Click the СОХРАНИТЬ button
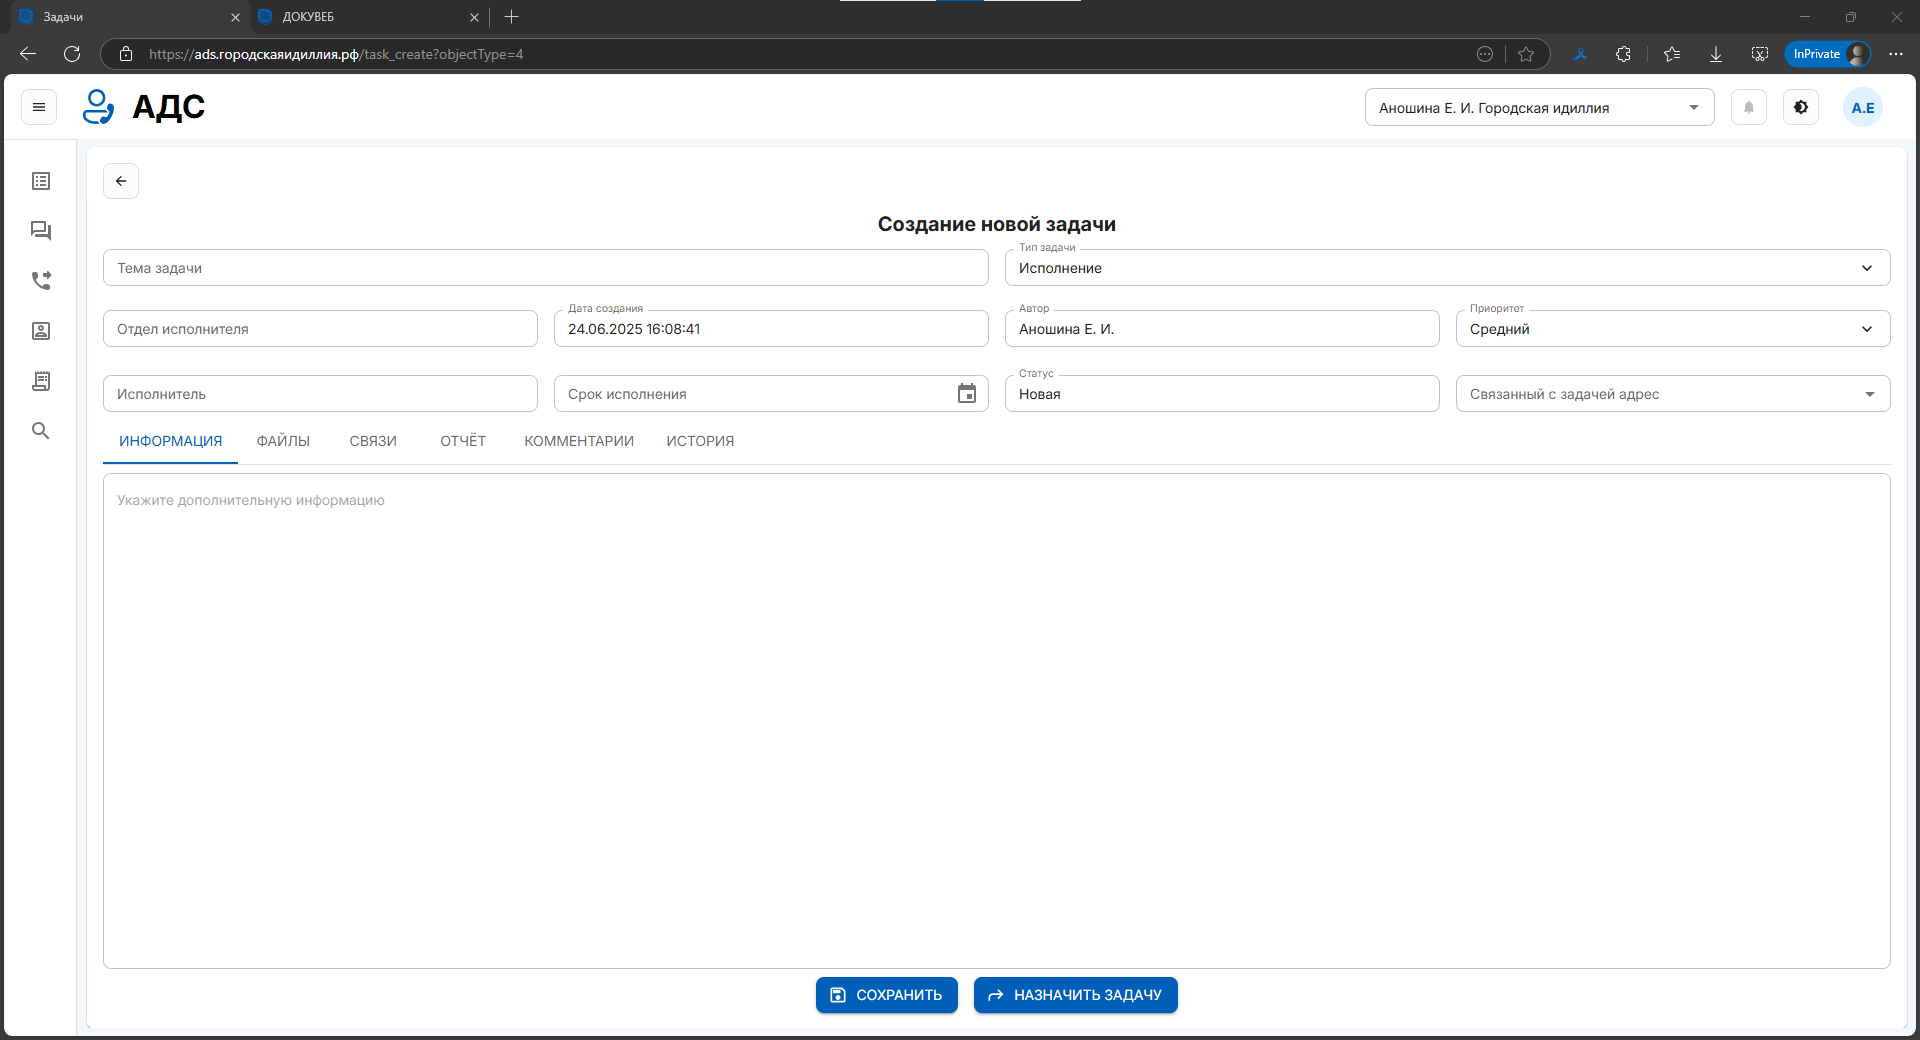 [x=887, y=995]
